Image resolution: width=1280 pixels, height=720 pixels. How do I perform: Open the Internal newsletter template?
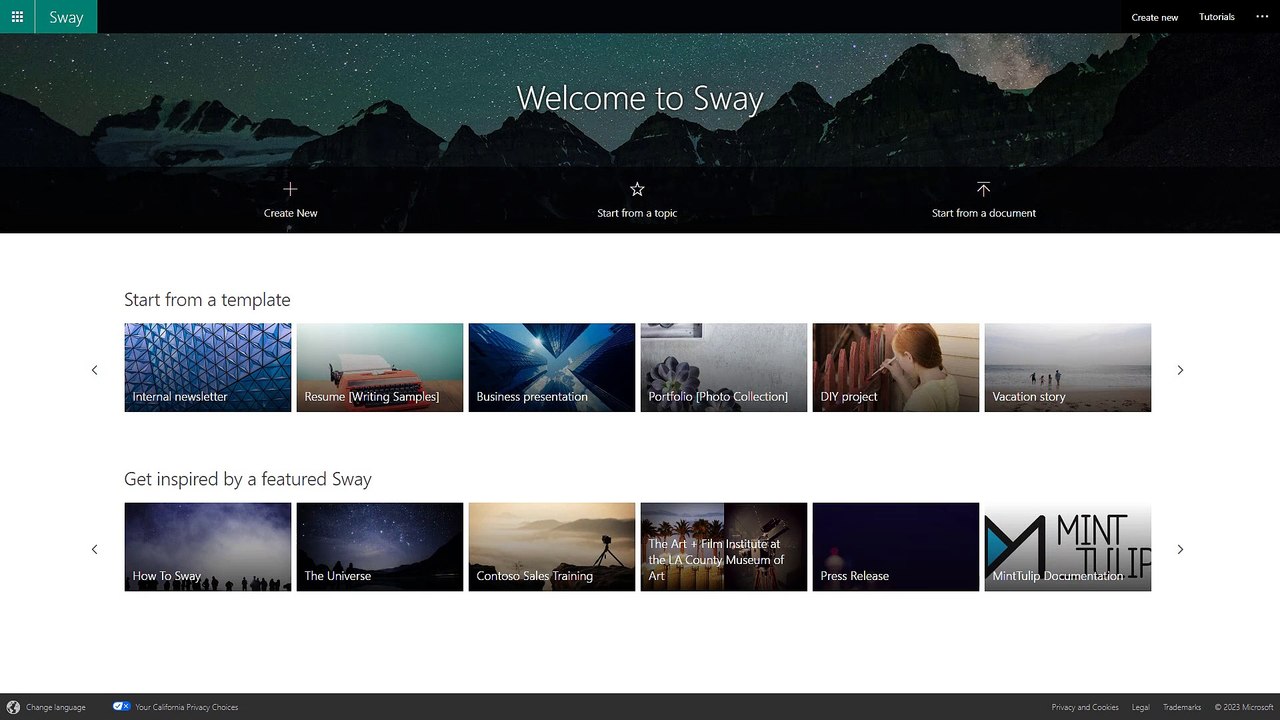(x=208, y=367)
